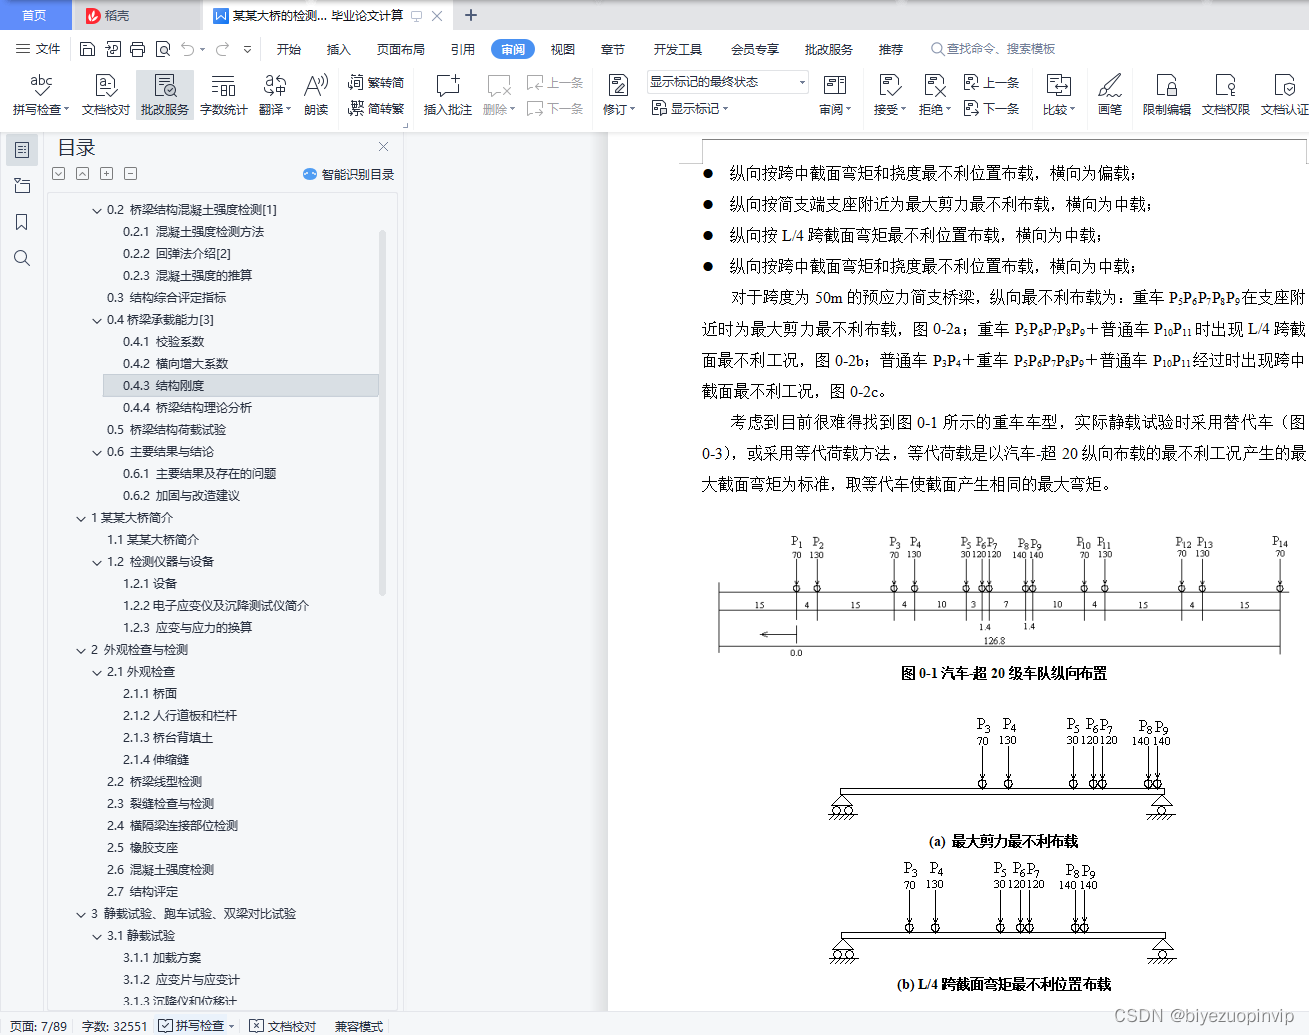This screenshot has width=1309, height=1035.
Task: Open the 开发工具 ribbon tab
Action: [x=678, y=49]
